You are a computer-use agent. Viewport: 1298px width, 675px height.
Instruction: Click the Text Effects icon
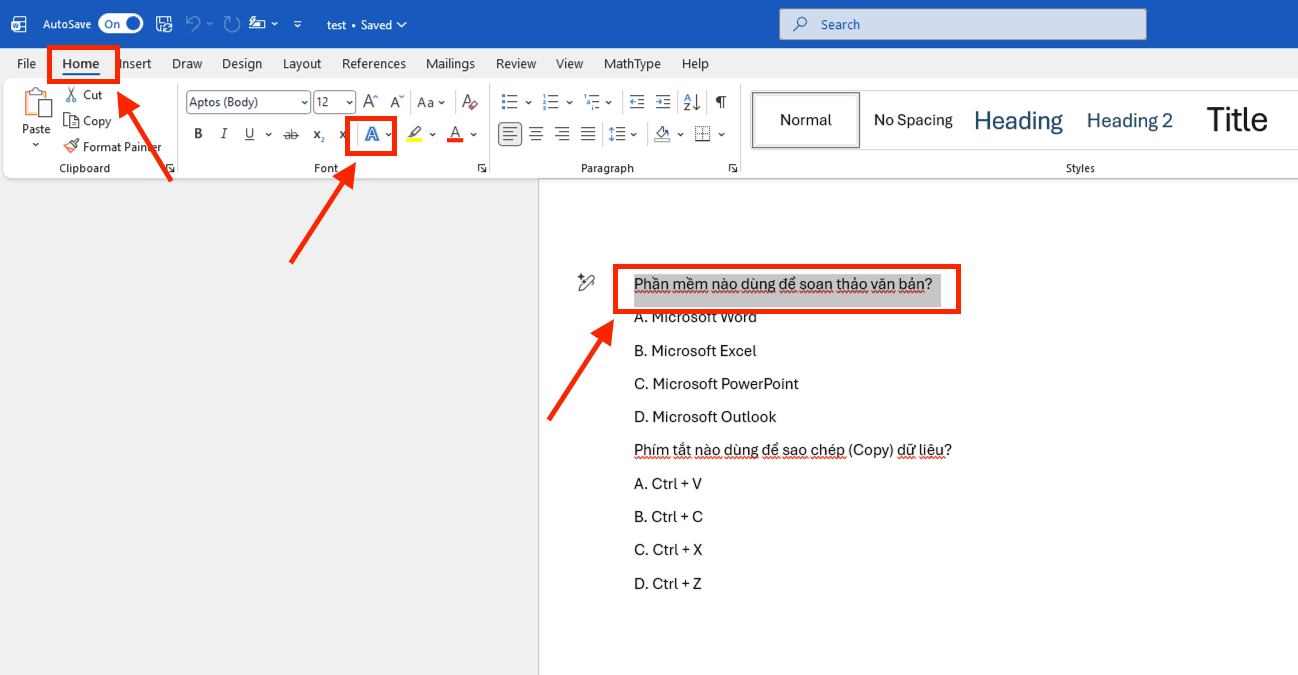click(x=371, y=134)
